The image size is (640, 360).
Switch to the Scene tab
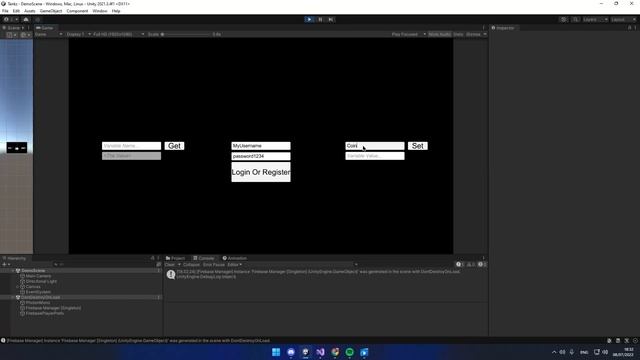(13, 28)
